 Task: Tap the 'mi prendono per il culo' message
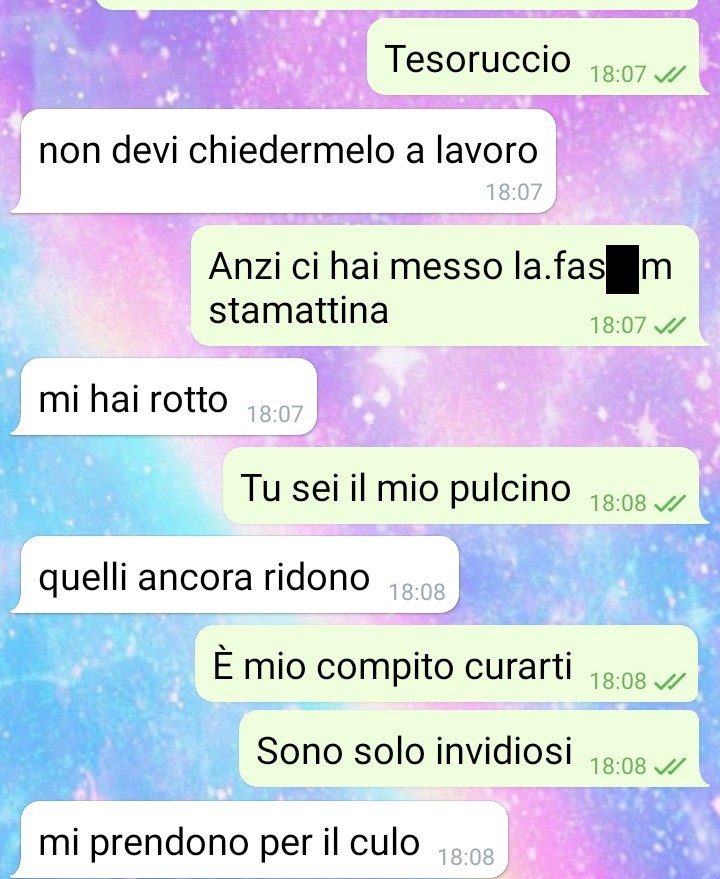(x=260, y=840)
